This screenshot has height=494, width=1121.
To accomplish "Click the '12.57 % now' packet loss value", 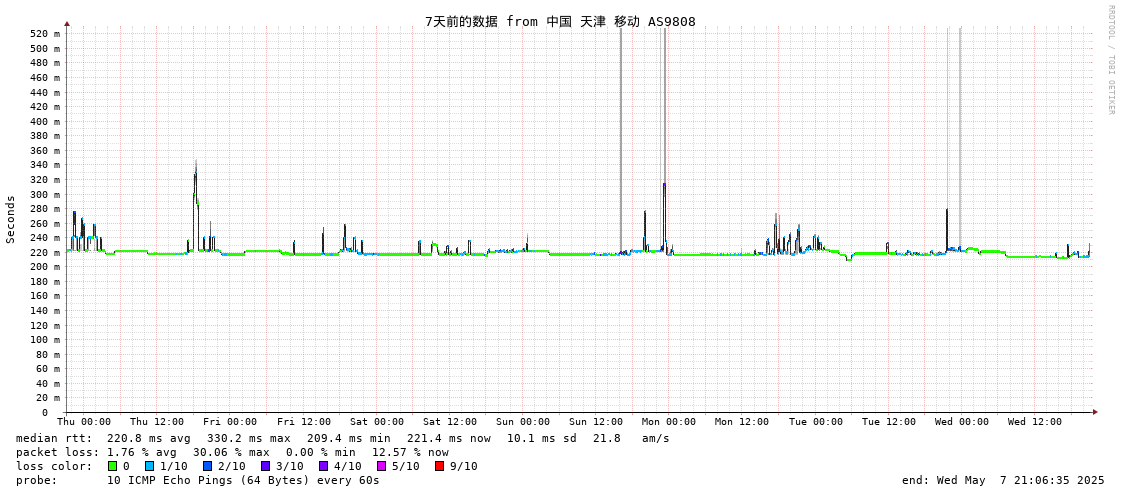I will pos(410,452).
